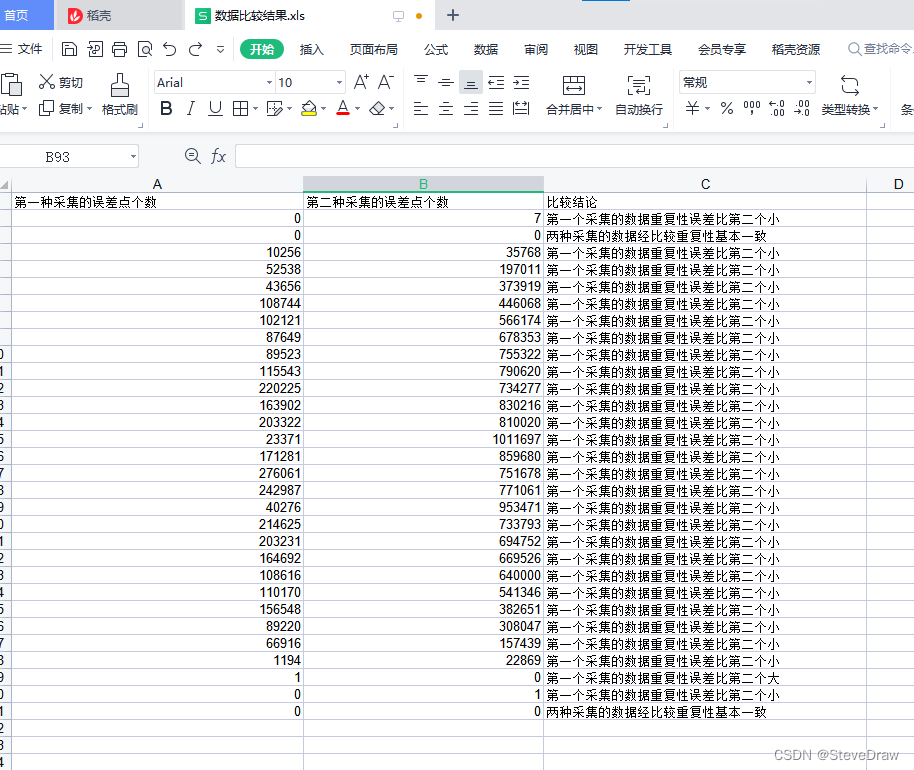
Task: Align text to top of cell
Action: pos(421,82)
